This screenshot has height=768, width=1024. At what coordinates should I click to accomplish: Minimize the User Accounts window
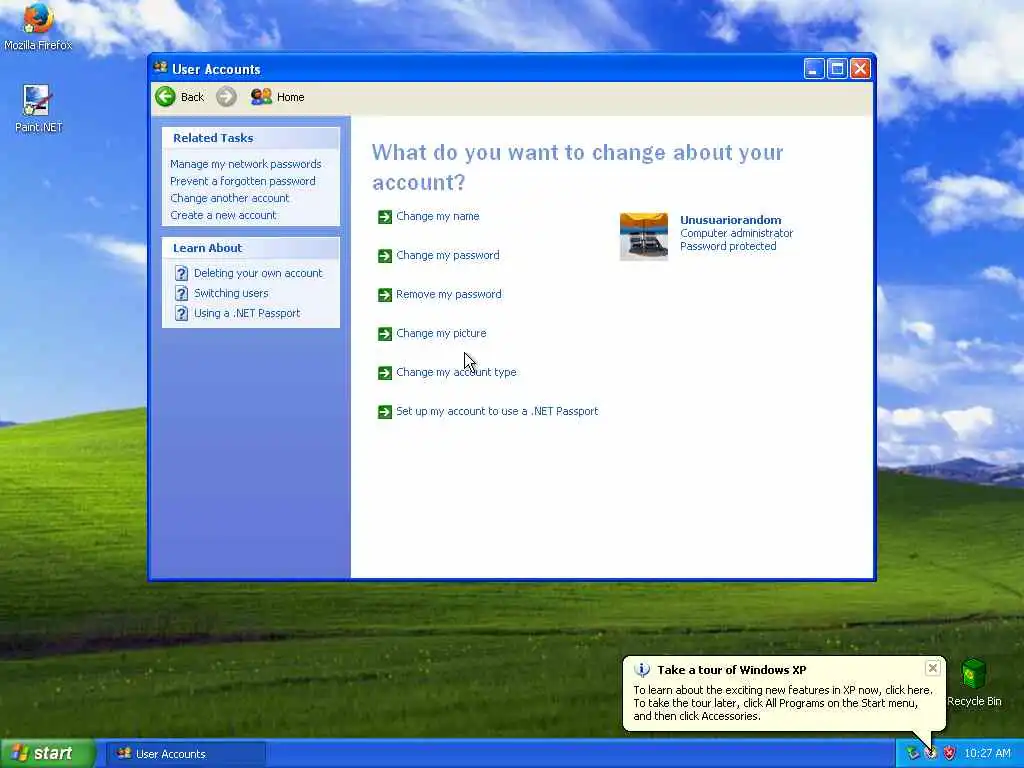pos(814,69)
